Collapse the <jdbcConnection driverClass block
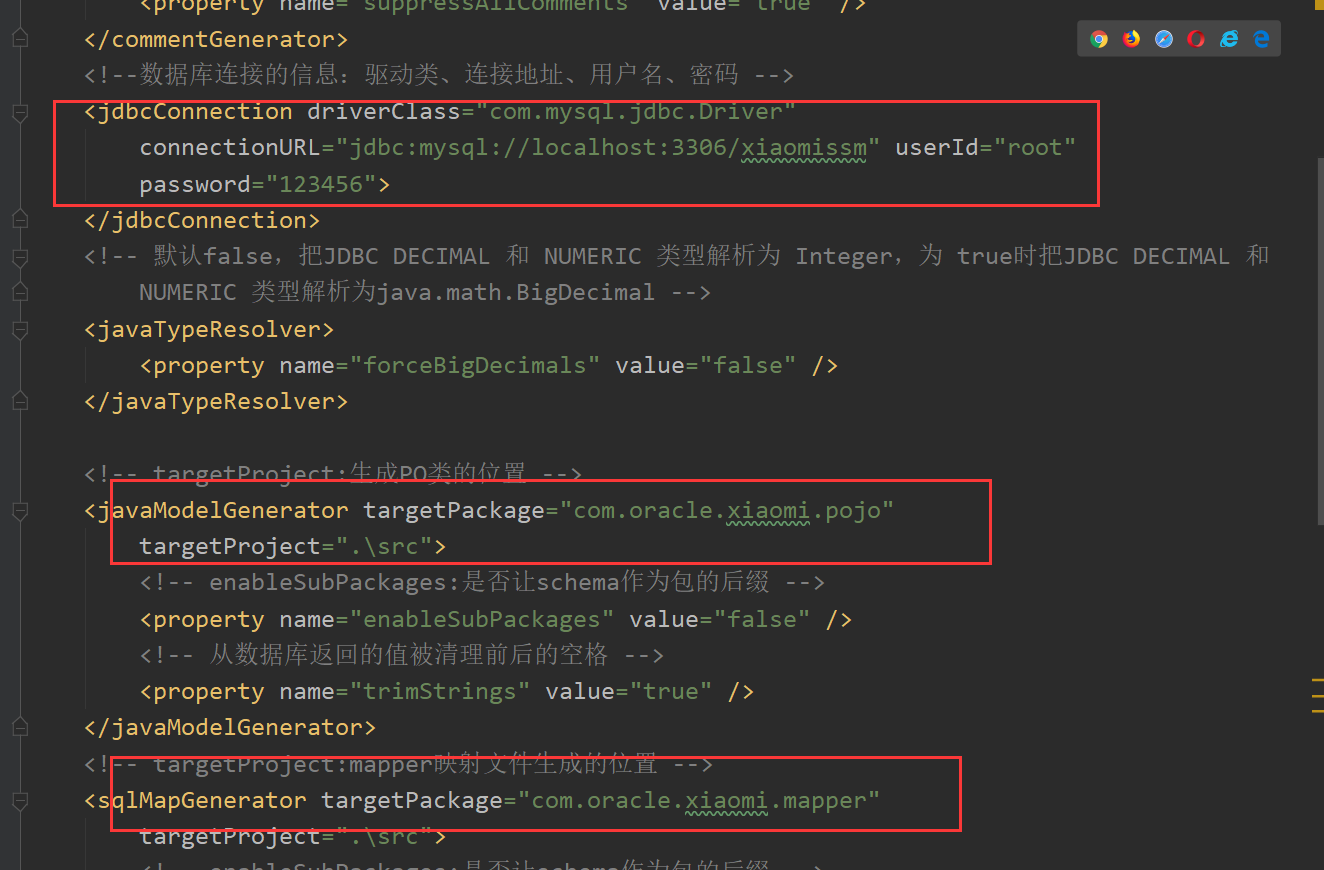Screen dimensions: 1324x870 tap(19, 112)
